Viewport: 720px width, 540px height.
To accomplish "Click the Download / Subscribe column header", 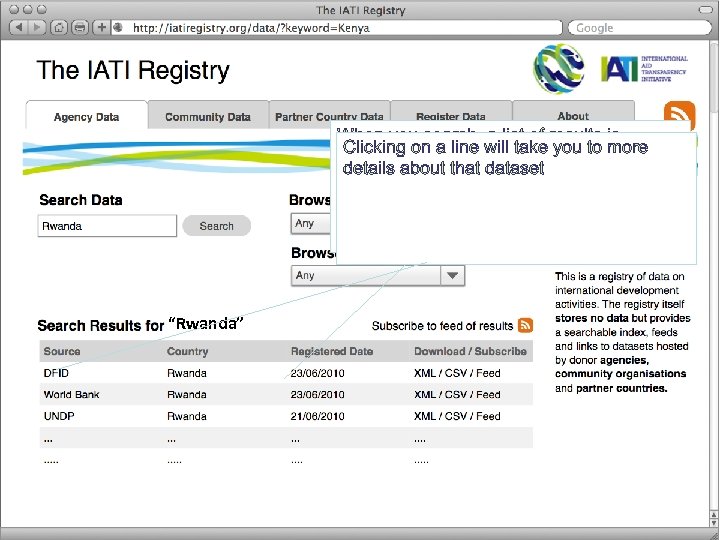I will click(x=470, y=351).
